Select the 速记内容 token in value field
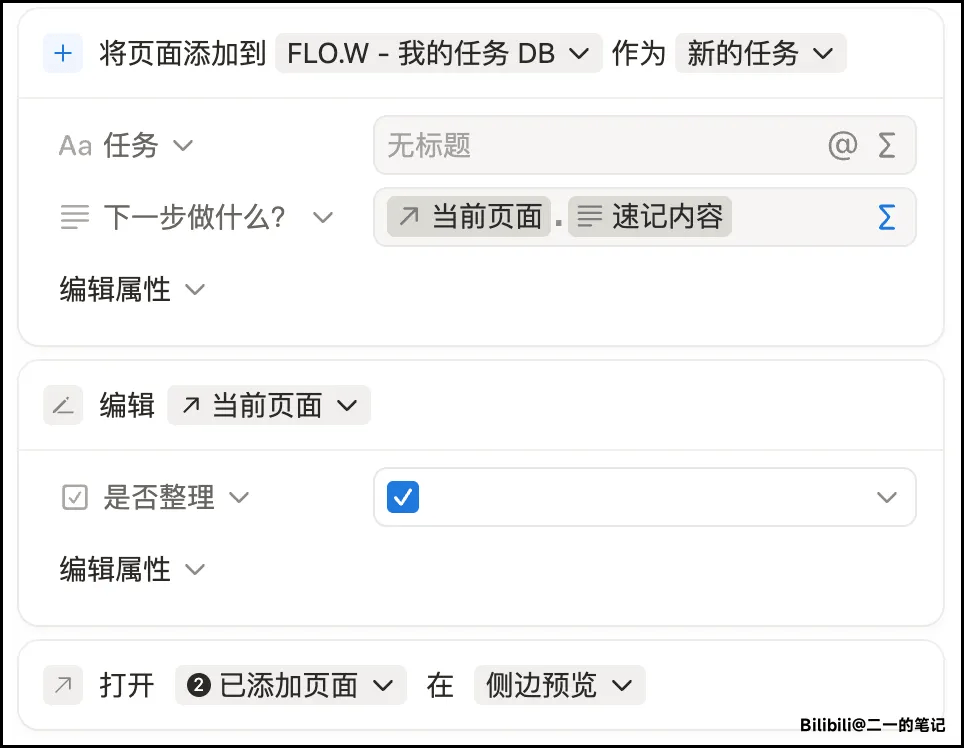The height and width of the screenshot is (748, 964). 650,217
